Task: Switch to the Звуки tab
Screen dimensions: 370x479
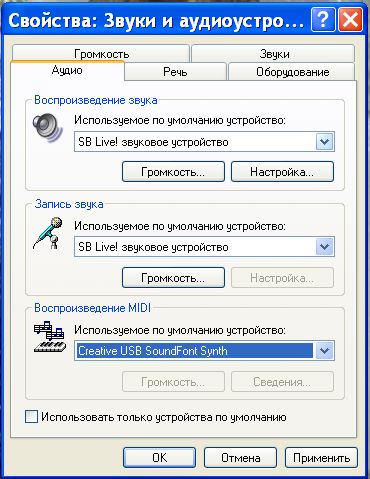Action: click(273, 54)
